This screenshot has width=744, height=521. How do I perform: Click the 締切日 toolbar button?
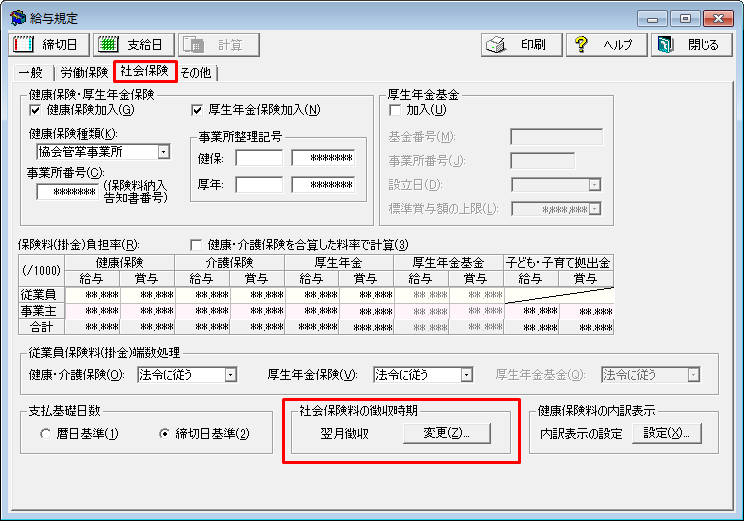click(49, 45)
